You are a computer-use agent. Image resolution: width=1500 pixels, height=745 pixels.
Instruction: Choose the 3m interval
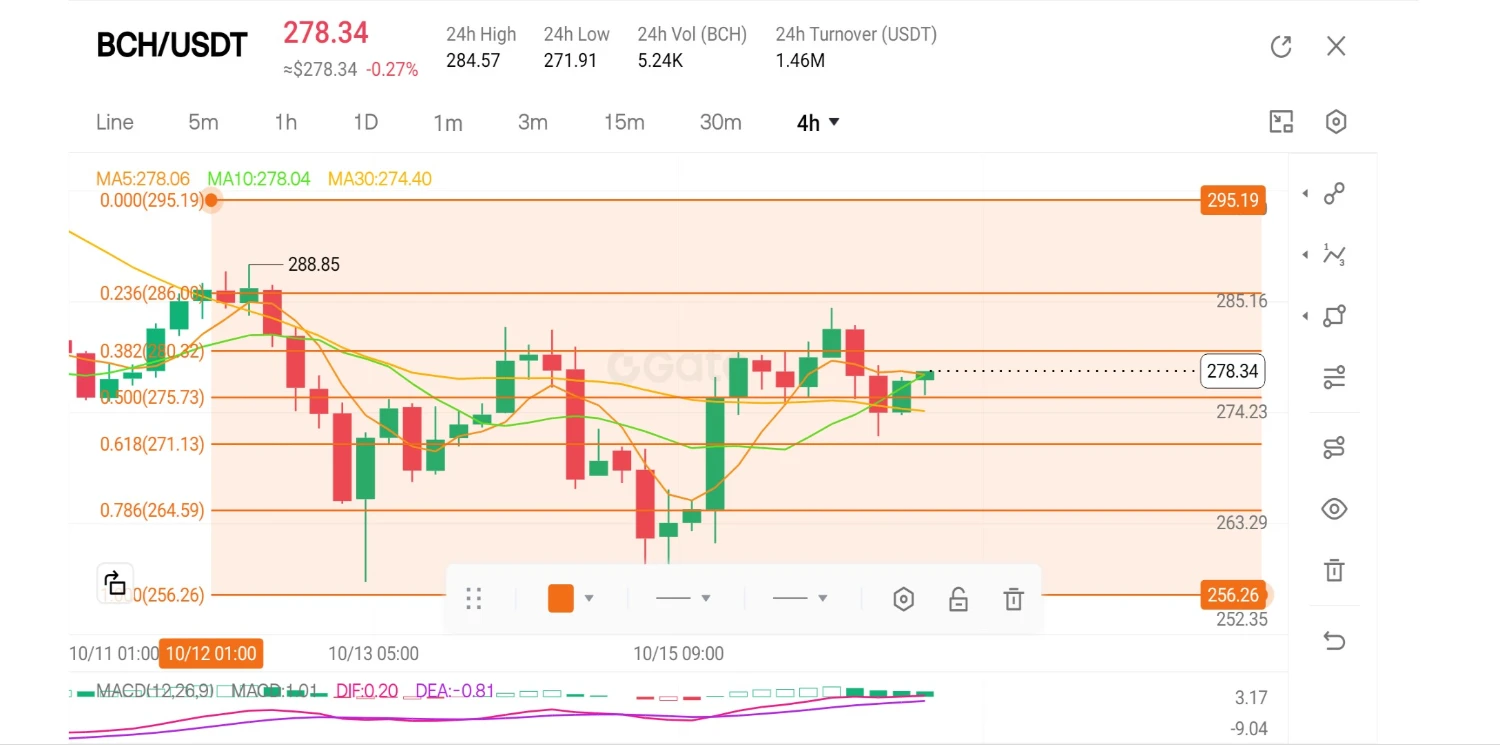(533, 122)
